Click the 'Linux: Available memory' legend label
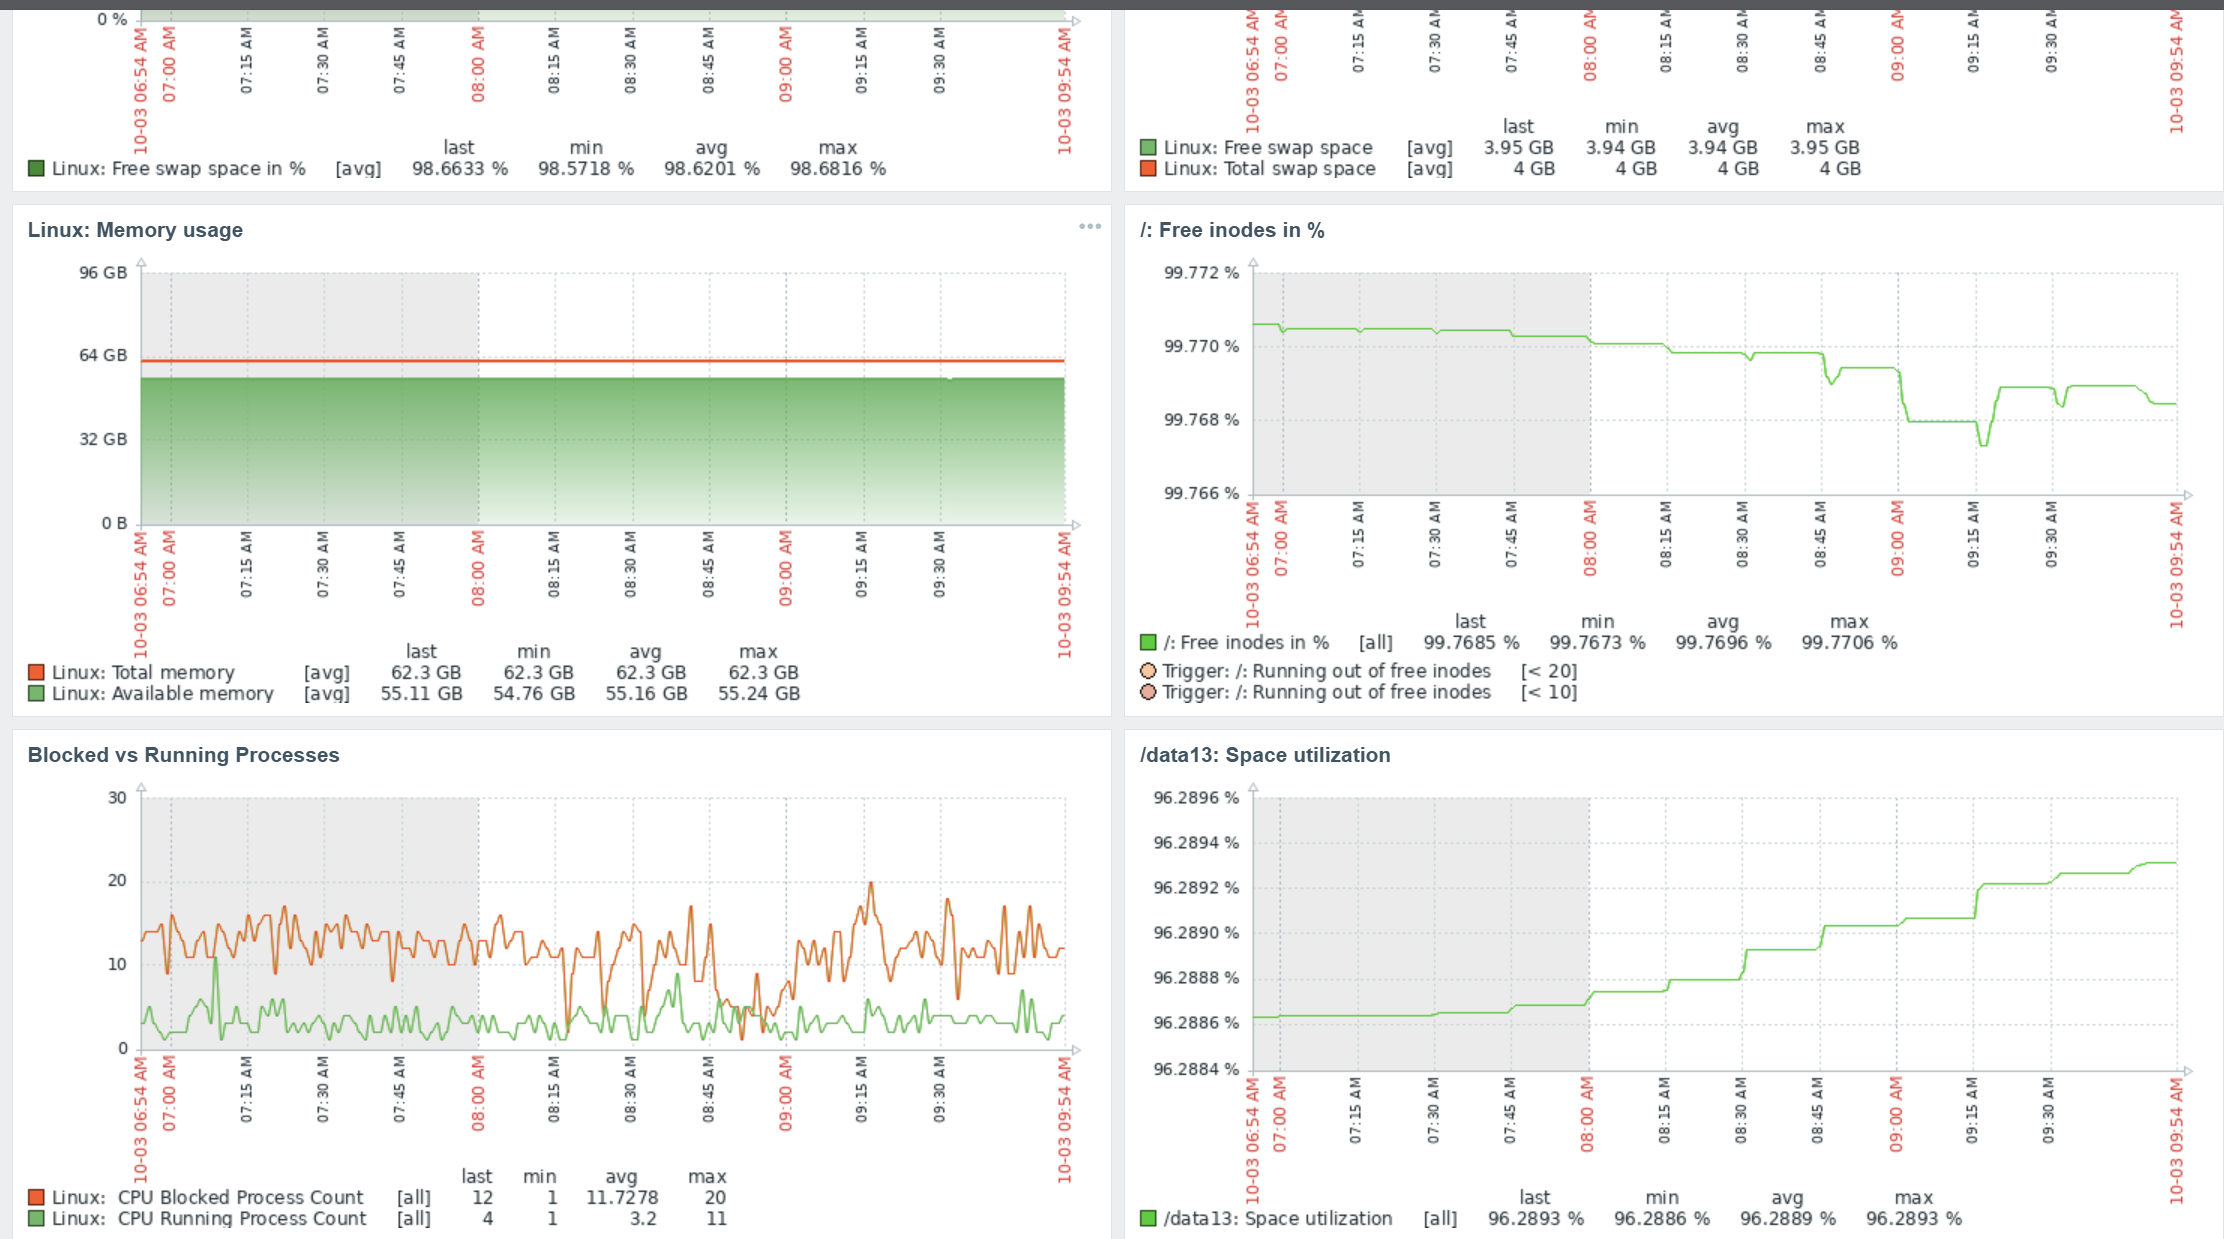This screenshot has width=2224, height=1239. point(162,693)
